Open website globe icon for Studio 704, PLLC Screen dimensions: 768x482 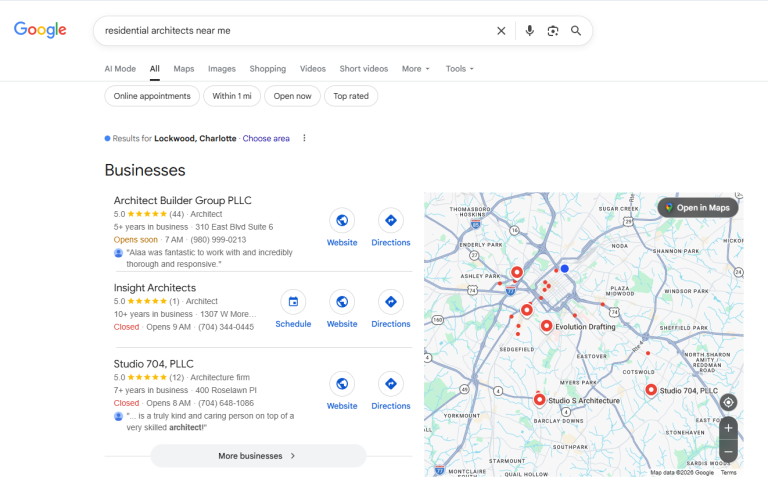pyautogui.click(x=342, y=384)
